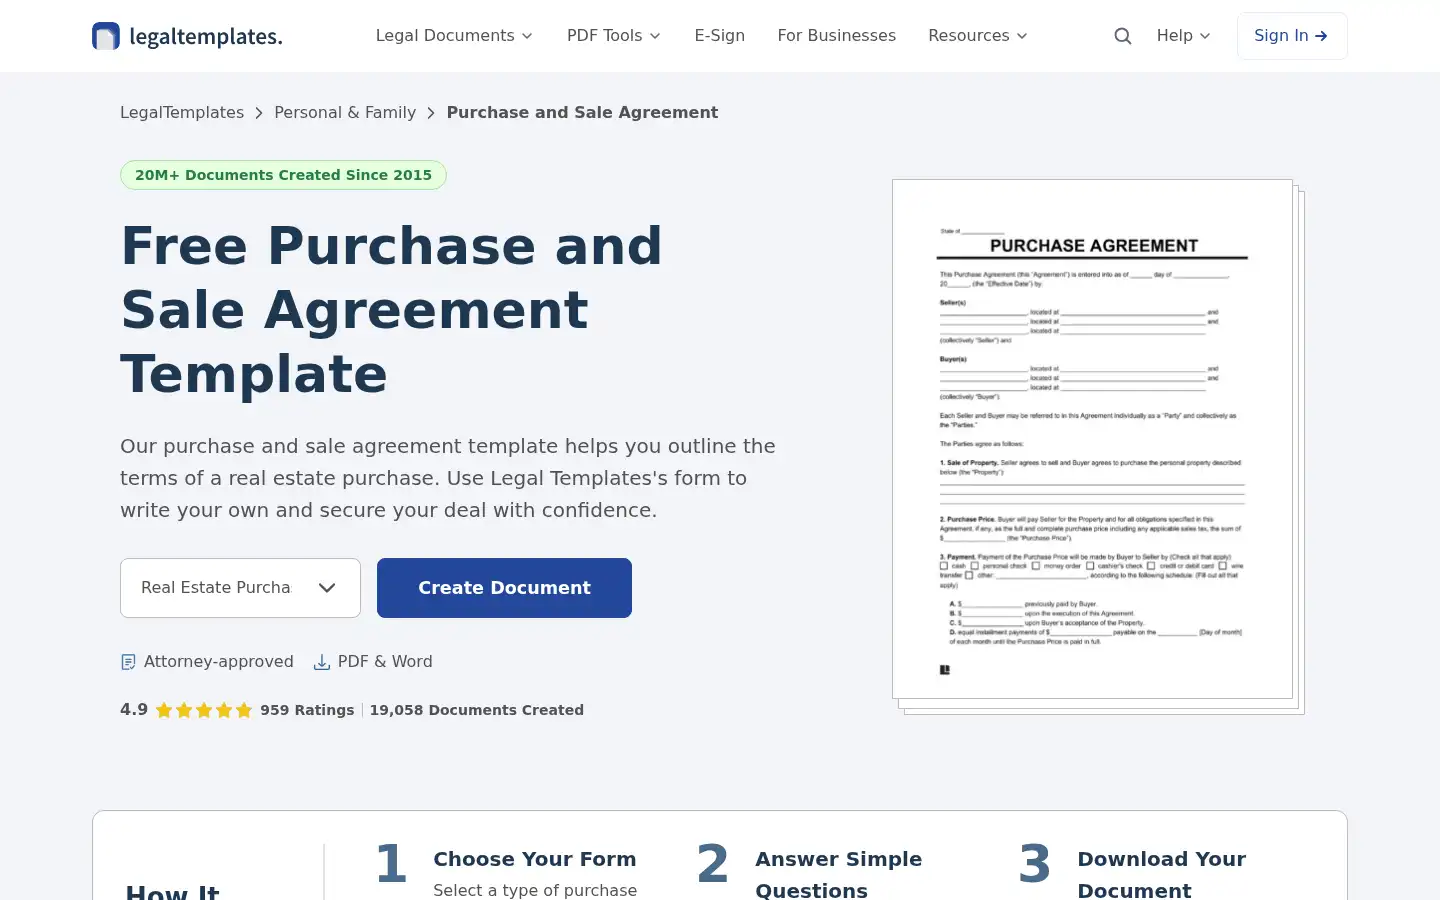
Task: Open the Real Estate Purchase type dropdown
Action: pos(240,588)
